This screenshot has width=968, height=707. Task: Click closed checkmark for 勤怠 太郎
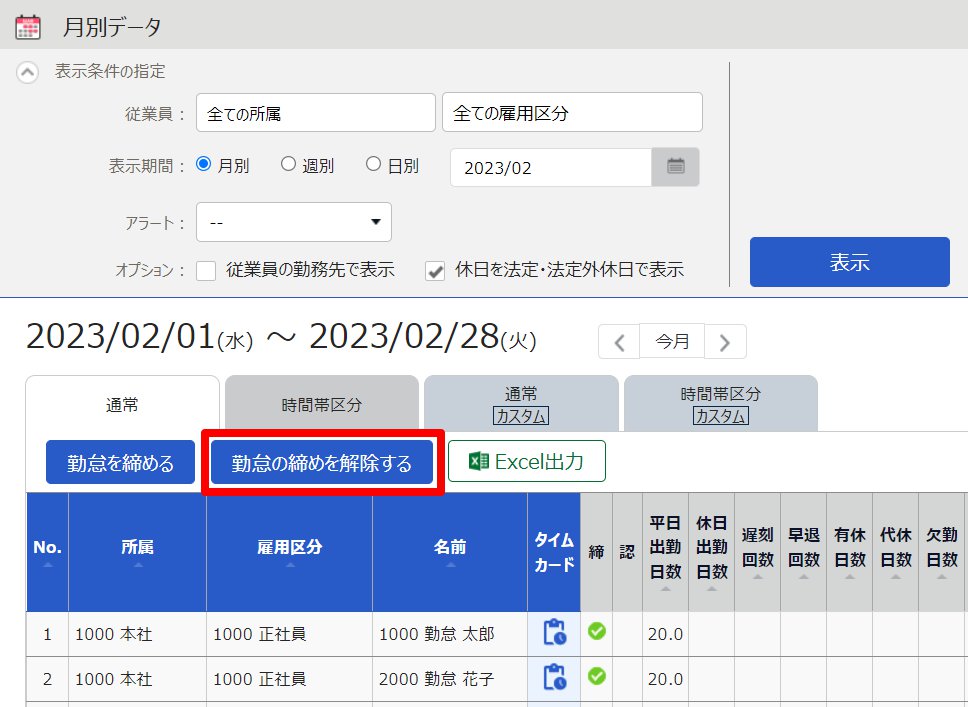coord(596,631)
